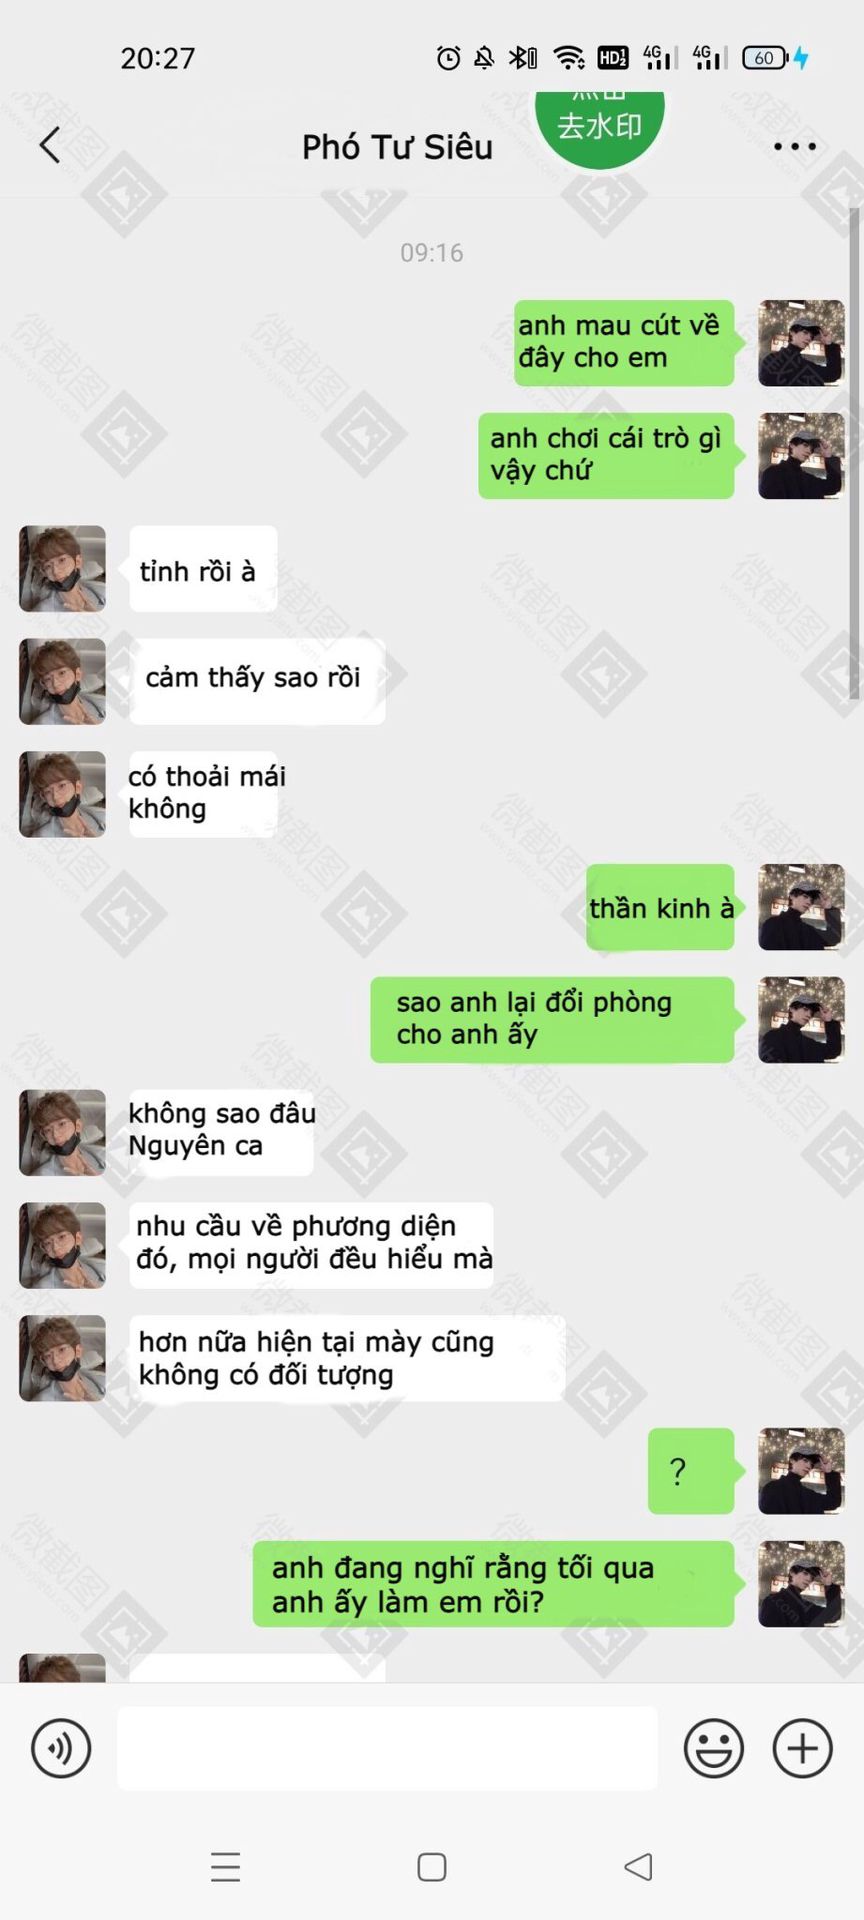Open the three-dot chat options menu
Screen dimensions: 864x1920
click(x=795, y=146)
